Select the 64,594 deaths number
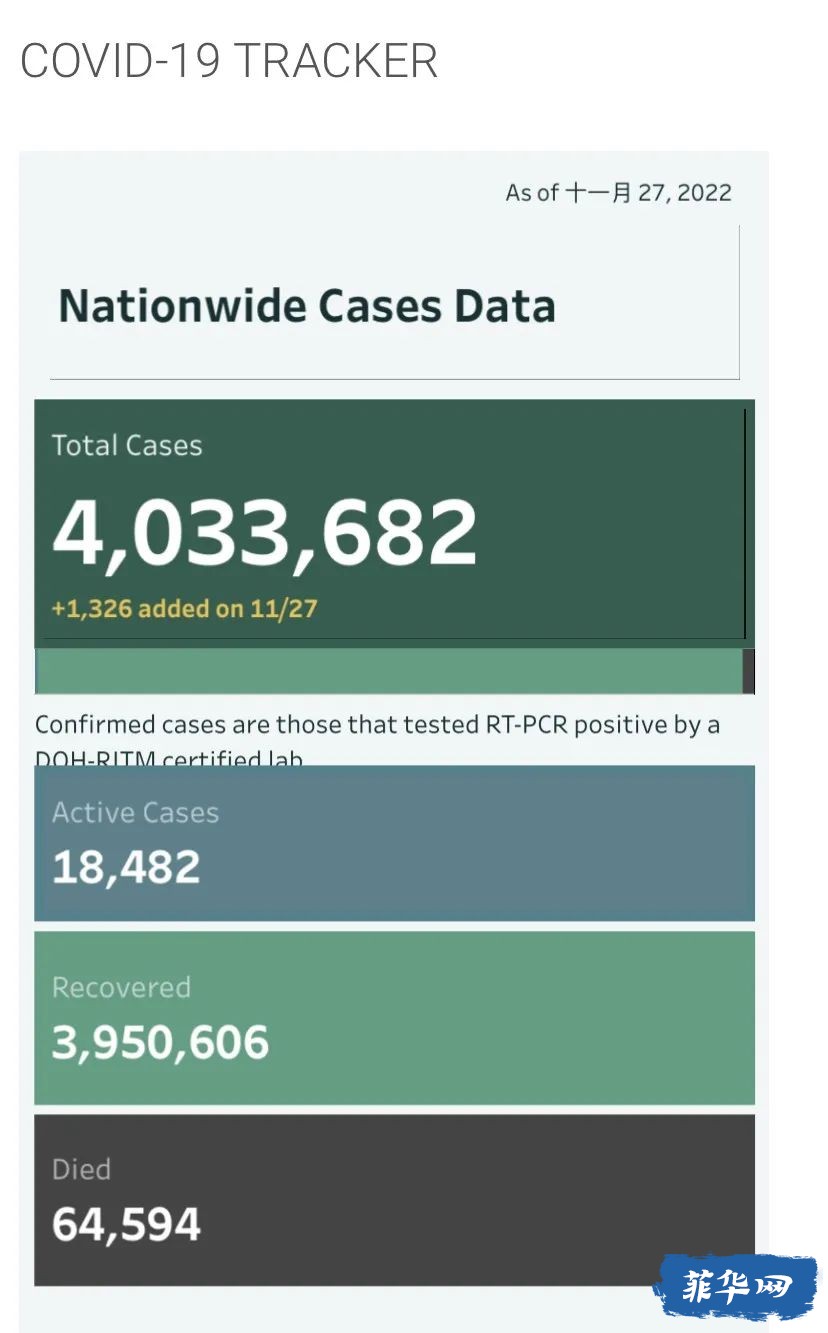828x1333 pixels. (x=126, y=1224)
